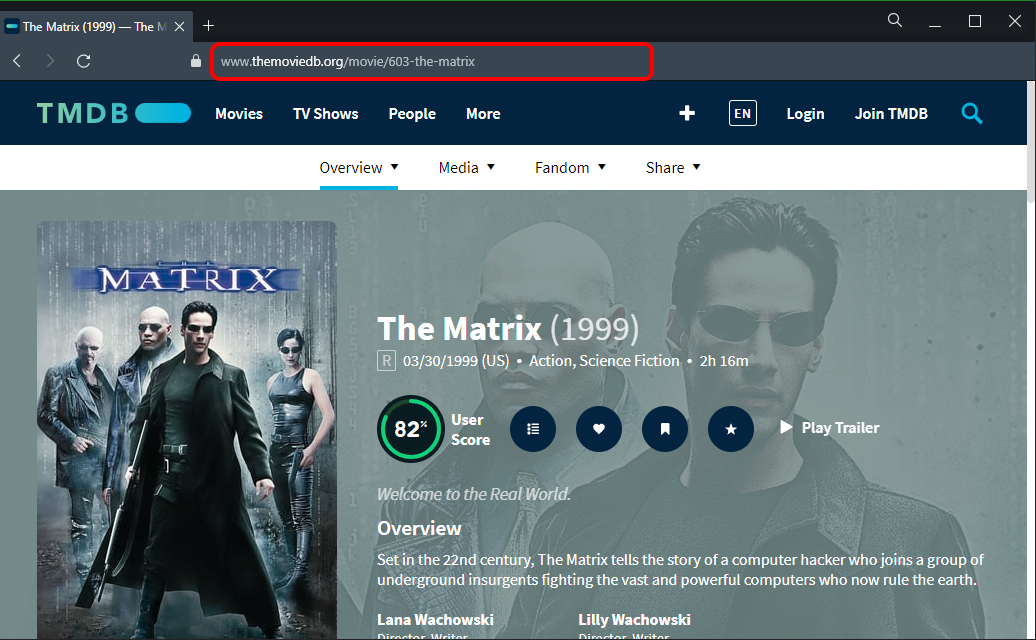Select The Matrix (1999) browser tab
1036x640 pixels.
(95, 26)
